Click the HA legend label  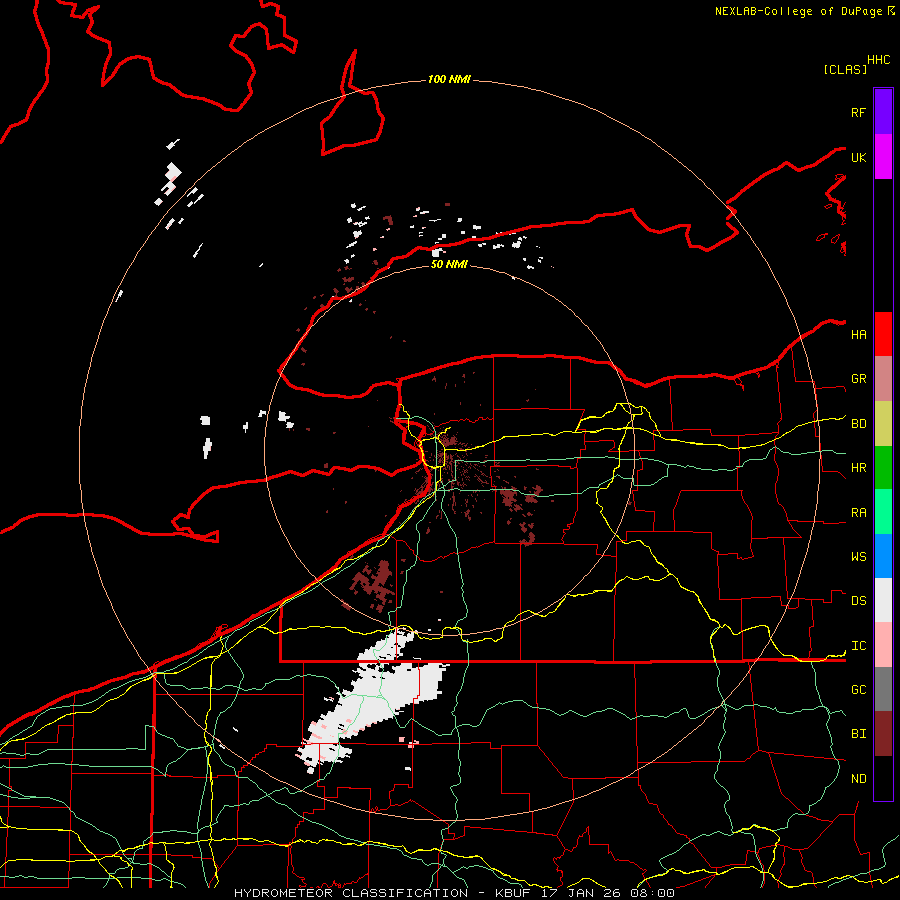tap(859, 335)
